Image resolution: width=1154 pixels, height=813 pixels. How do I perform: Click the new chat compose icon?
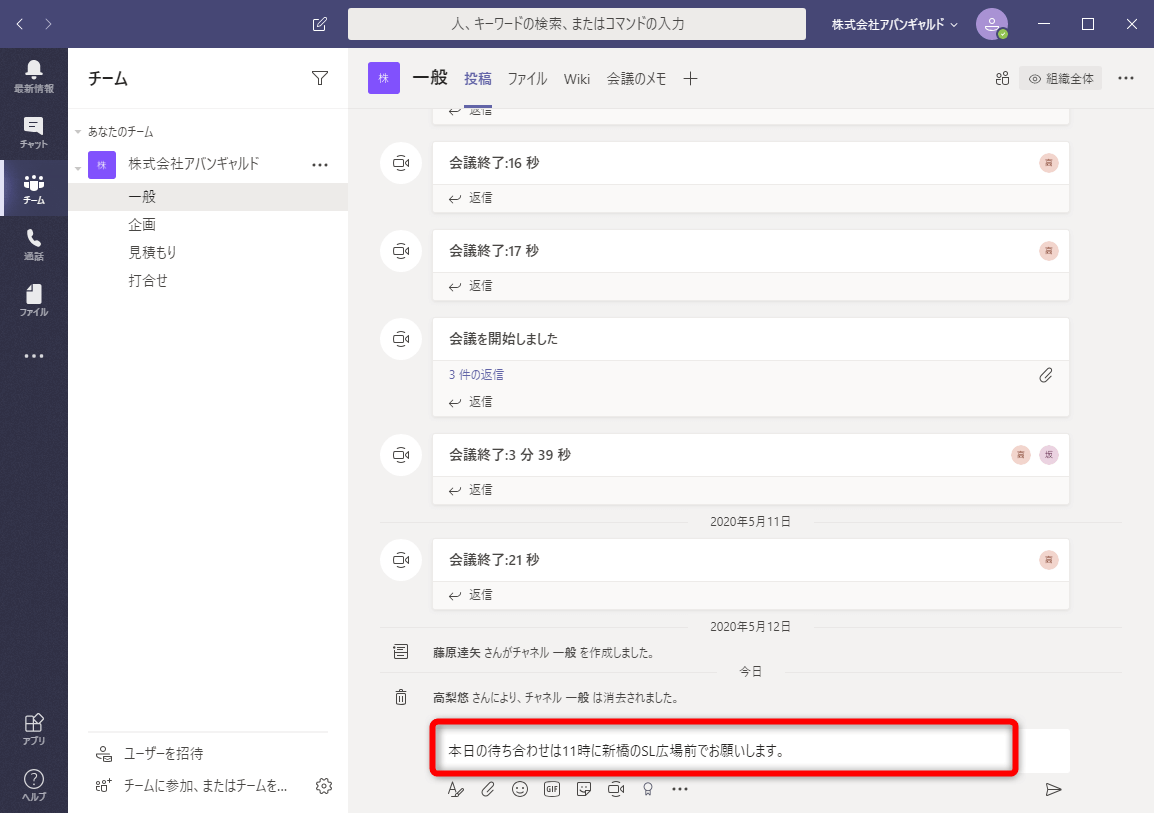tap(319, 24)
